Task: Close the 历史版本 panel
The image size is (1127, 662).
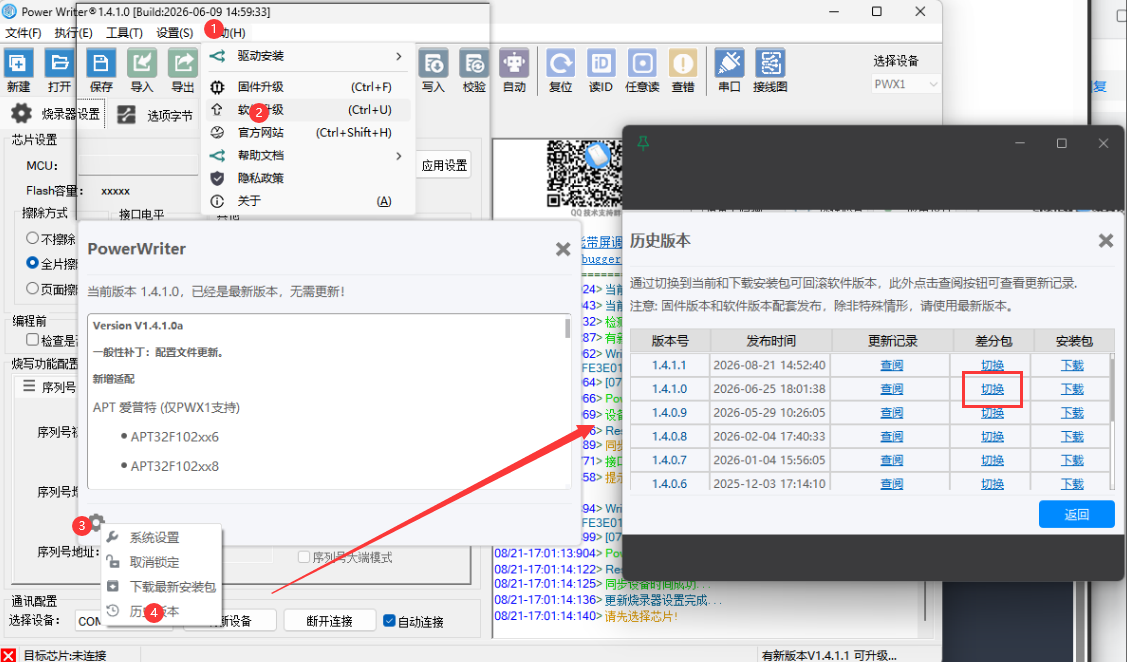Action: [x=1105, y=241]
